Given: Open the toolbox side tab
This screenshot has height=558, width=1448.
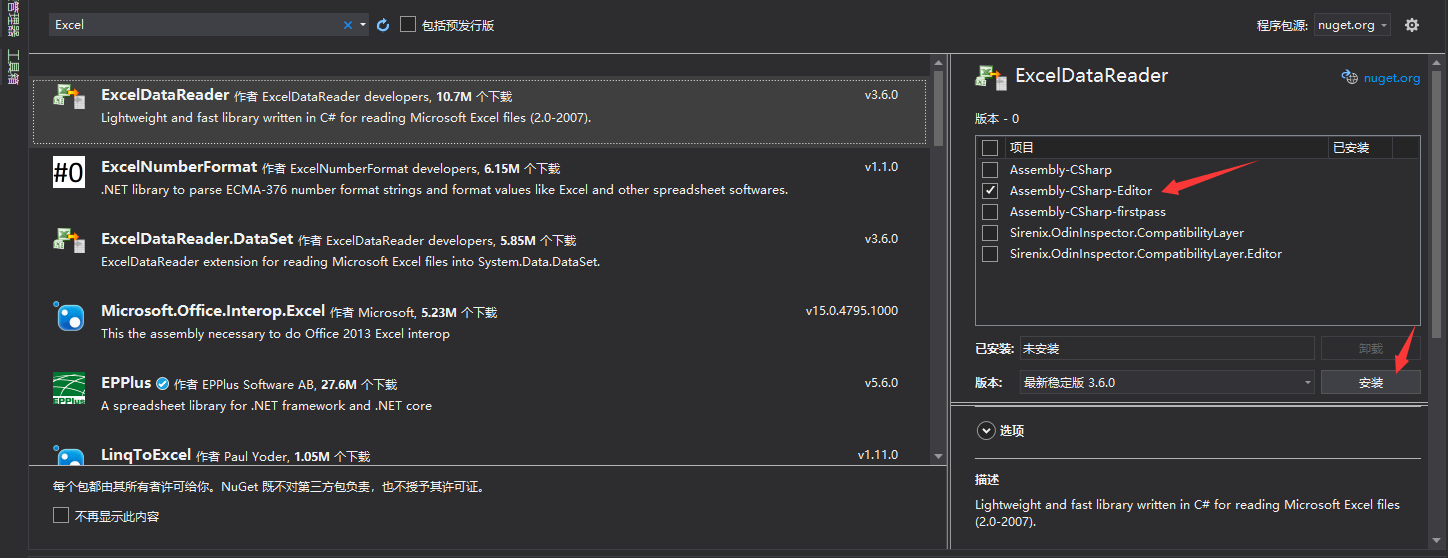Looking at the screenshot, I should point(13,67).
